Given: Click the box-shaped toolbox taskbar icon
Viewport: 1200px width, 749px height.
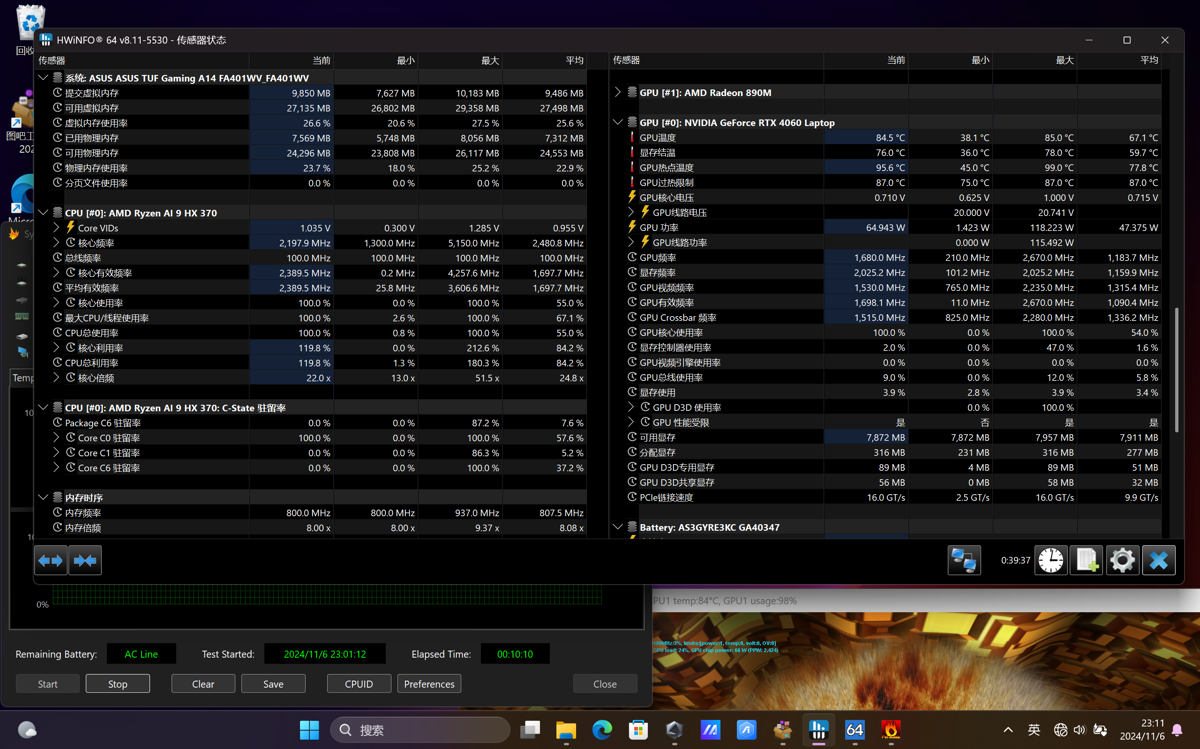Looking at the screenshot, I should [783, 730].
